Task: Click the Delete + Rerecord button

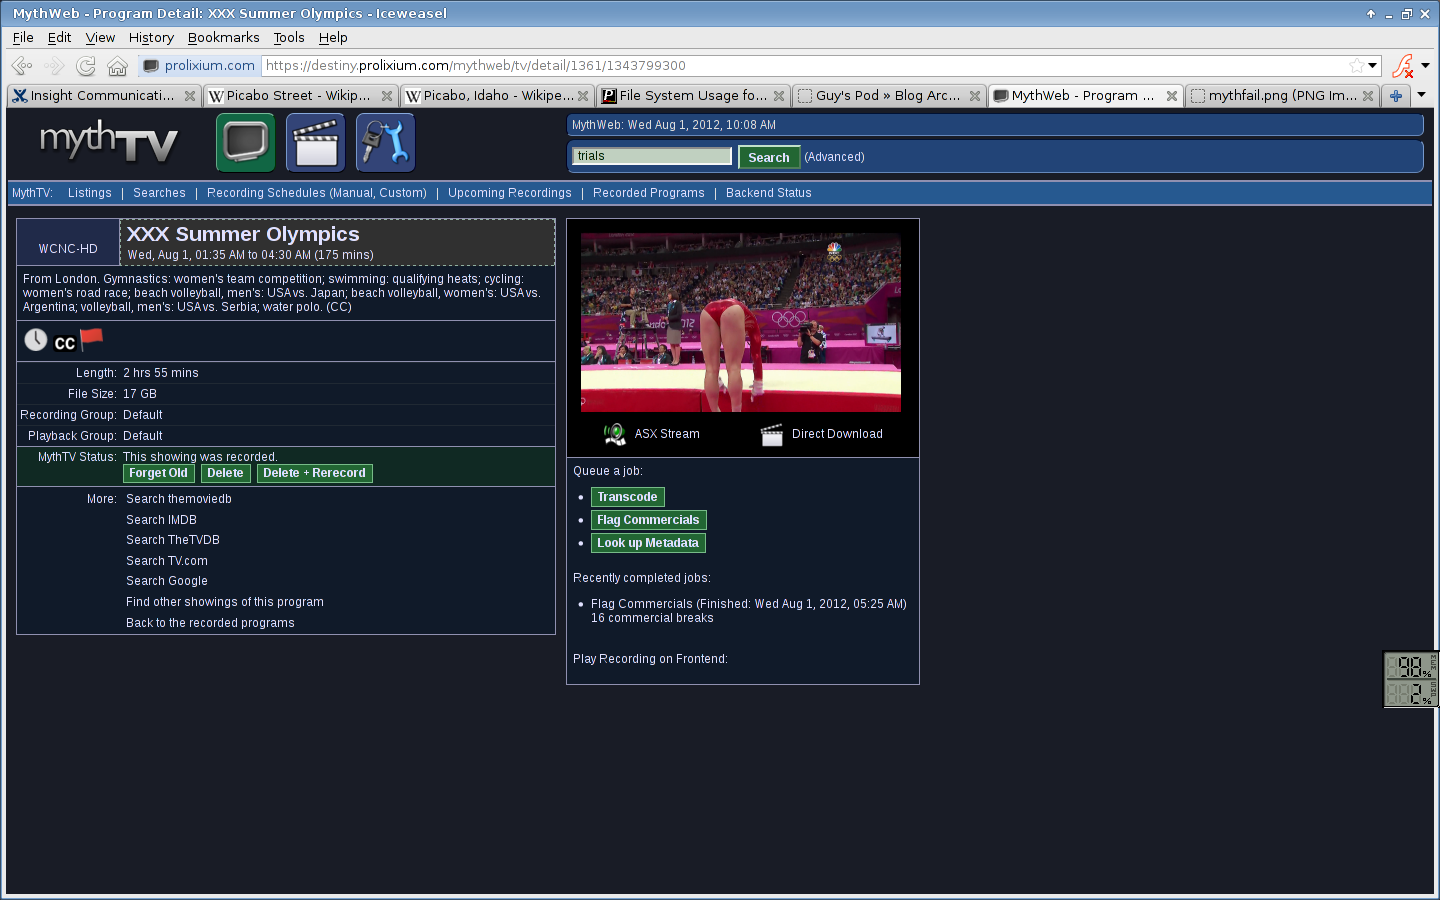Action: click(x=314, y=473)
